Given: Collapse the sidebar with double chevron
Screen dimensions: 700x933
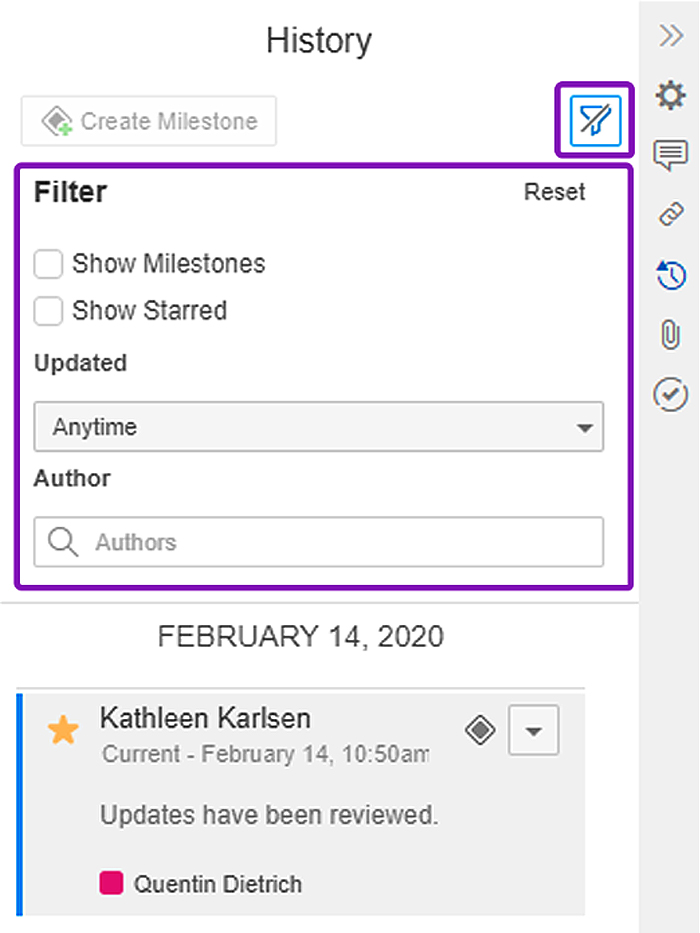Looking at the screenshot, I should click(670, 37).
